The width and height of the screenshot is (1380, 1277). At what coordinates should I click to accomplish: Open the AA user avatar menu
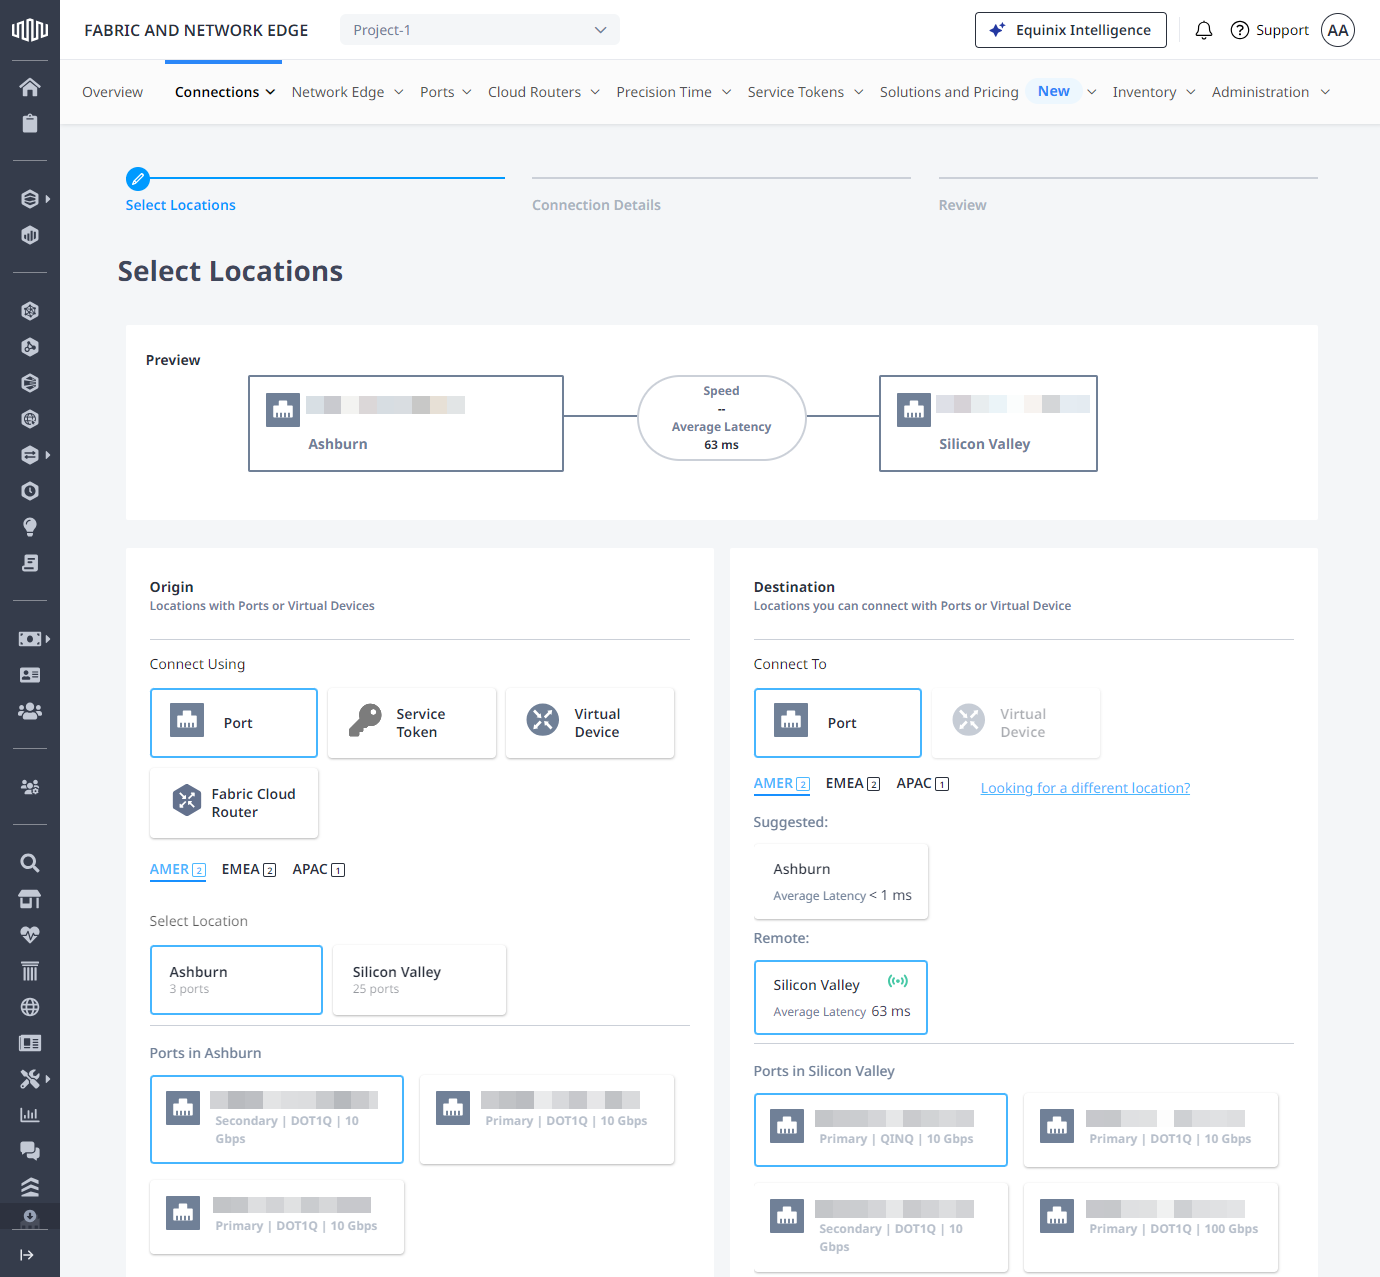[1338, 30]
